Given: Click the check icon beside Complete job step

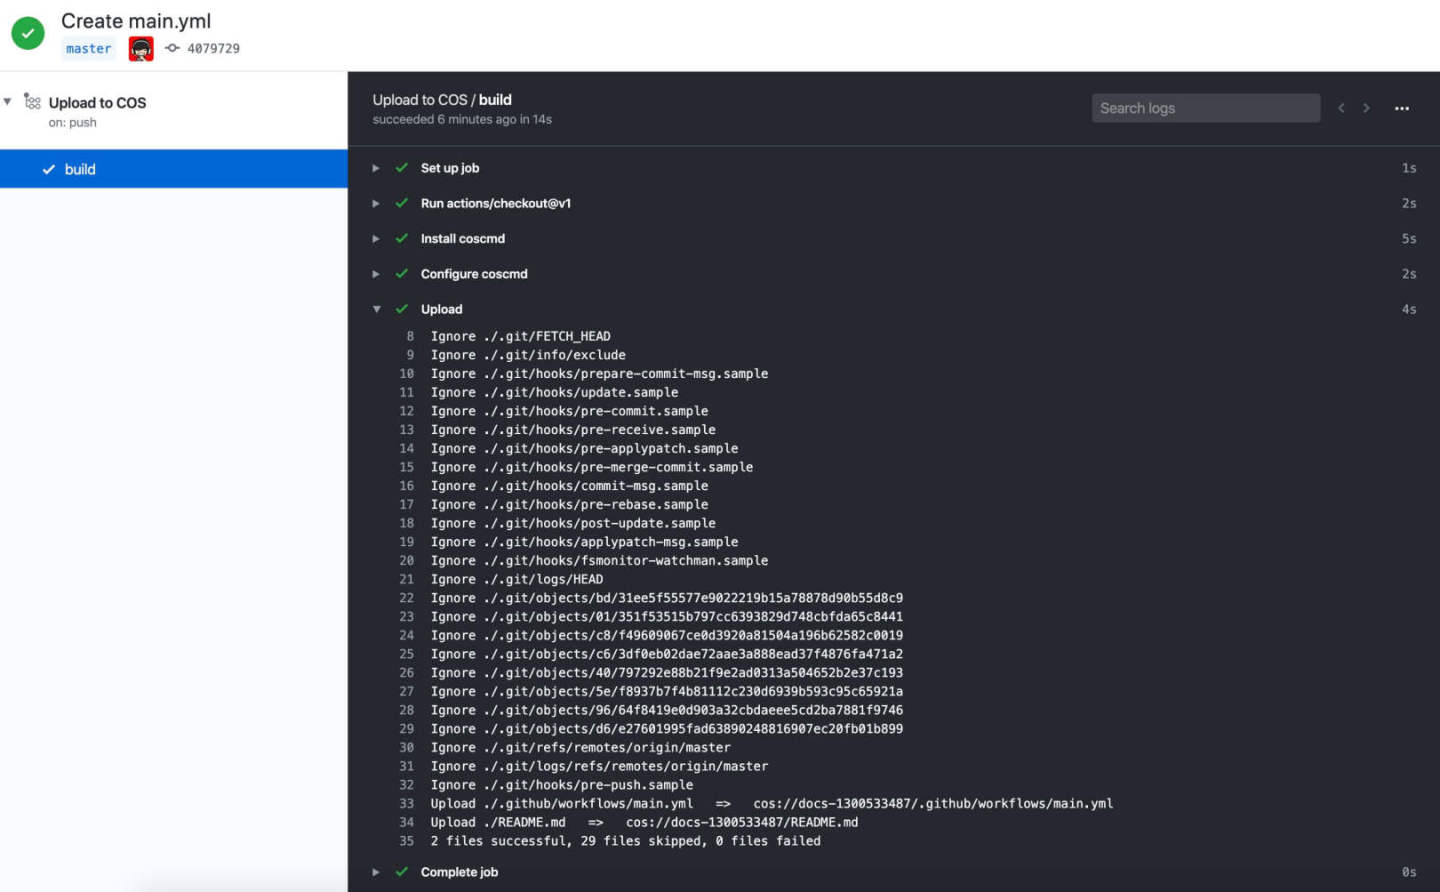Looking at the screenshot, I should point(400,871).
